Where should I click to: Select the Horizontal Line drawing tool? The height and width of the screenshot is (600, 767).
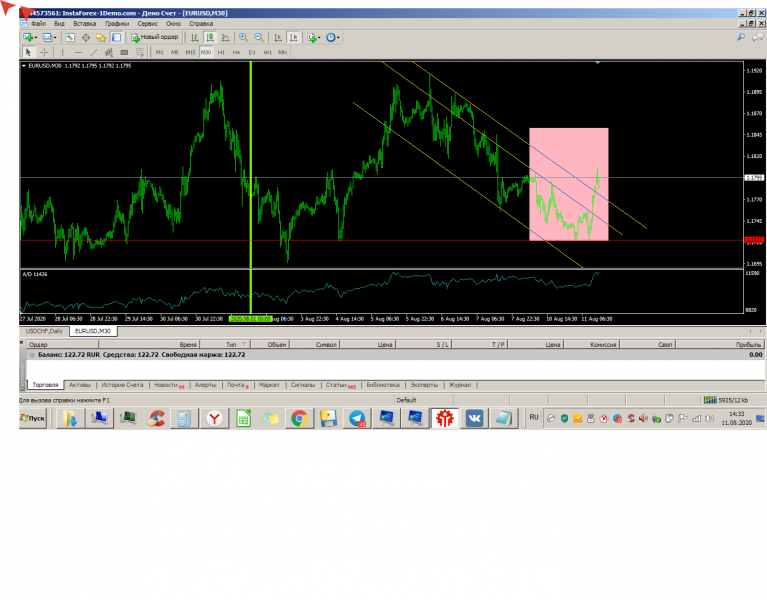[x=78, y=52]
